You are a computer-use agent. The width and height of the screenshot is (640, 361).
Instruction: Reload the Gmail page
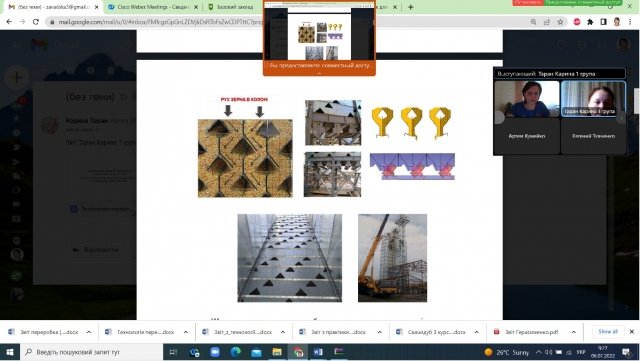click(36, 22)
